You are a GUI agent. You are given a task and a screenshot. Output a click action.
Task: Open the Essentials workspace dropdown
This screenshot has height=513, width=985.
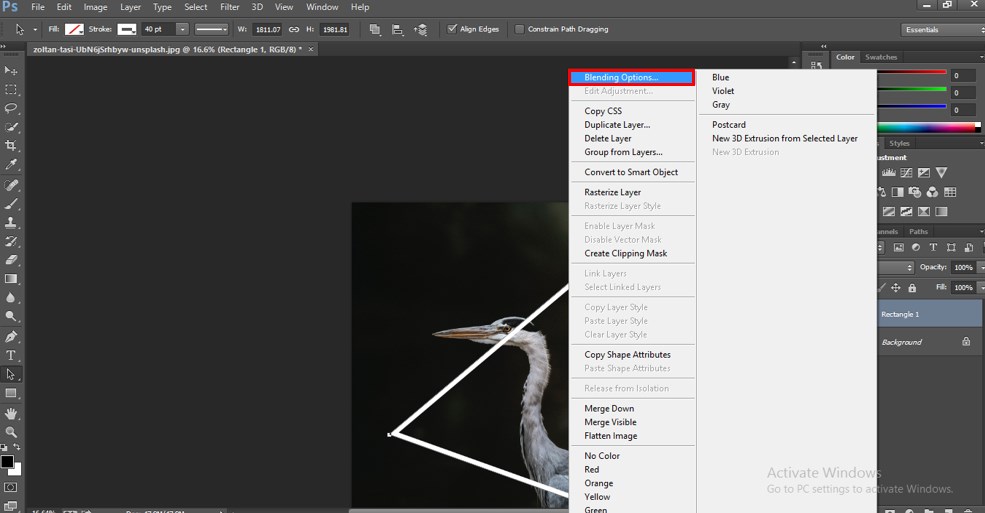[942, 30]
